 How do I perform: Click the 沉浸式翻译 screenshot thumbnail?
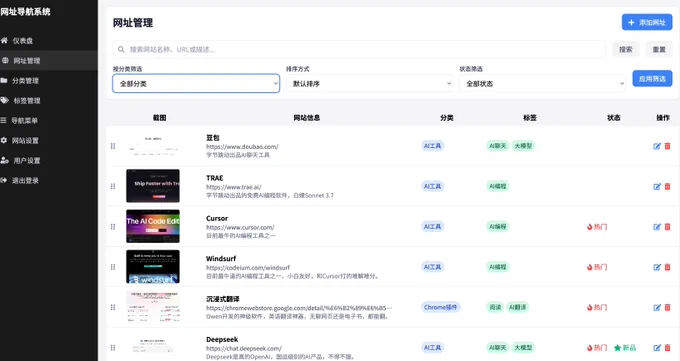153,307
